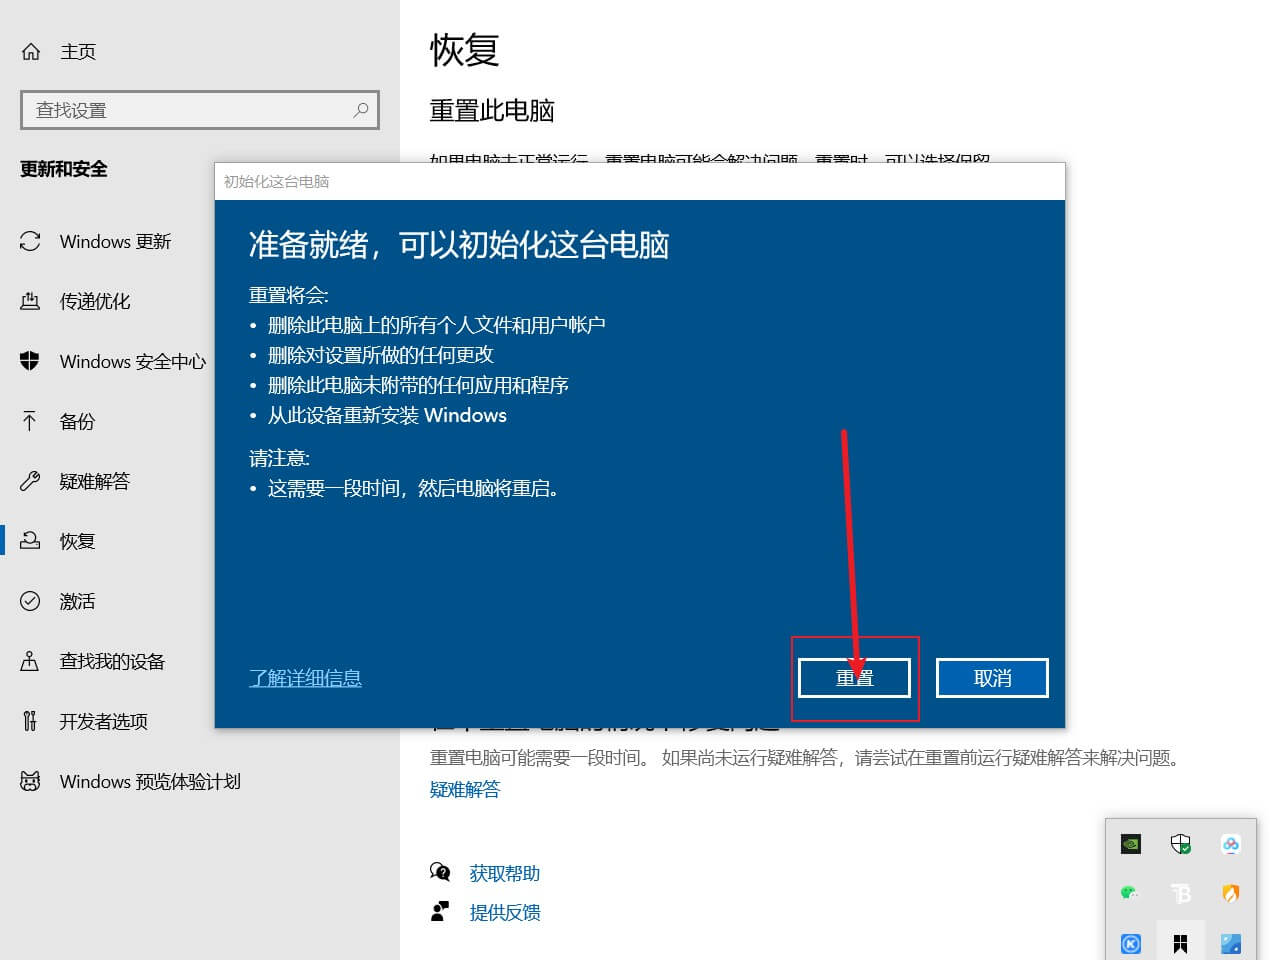The height and width of the screenshot is (960, 1280).
Task: Click the 更新和安全 sidebar heading
Action: 64,169
